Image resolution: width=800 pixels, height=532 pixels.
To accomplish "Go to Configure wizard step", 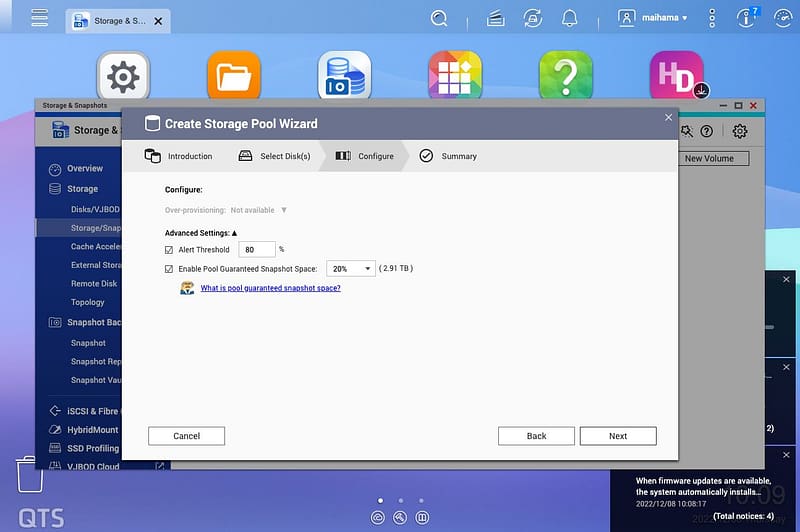I will (364, 156).
